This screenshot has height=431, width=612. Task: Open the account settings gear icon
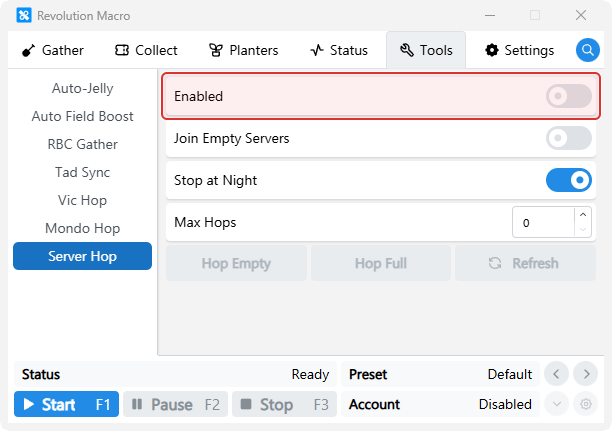click(585, 404)
